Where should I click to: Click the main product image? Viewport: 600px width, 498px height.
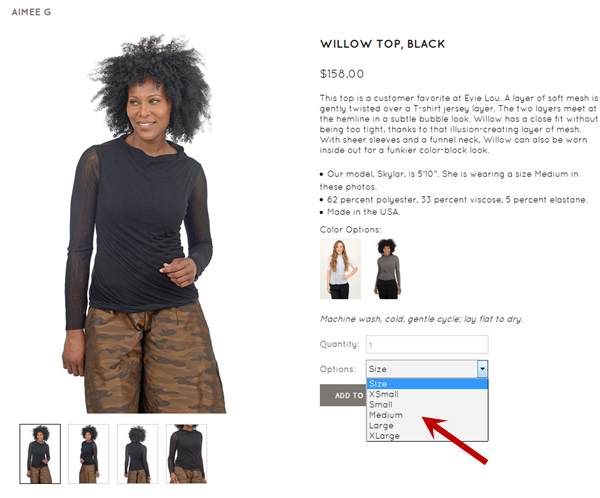143,224
